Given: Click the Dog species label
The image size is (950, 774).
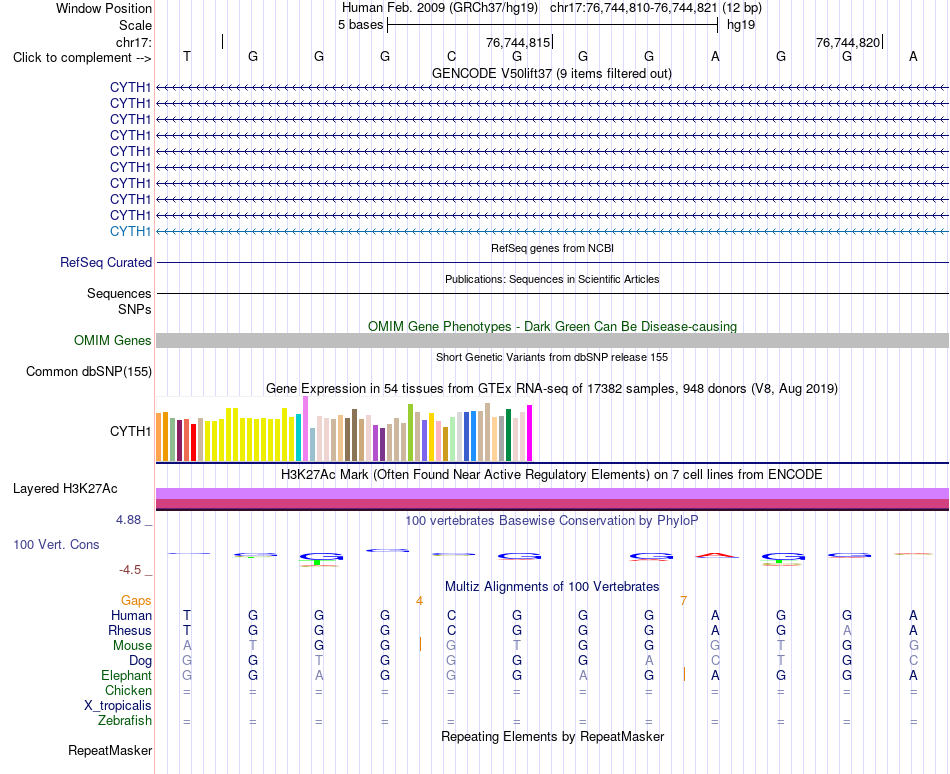Looking at the screenshot, I should click(x=140, y=661).
